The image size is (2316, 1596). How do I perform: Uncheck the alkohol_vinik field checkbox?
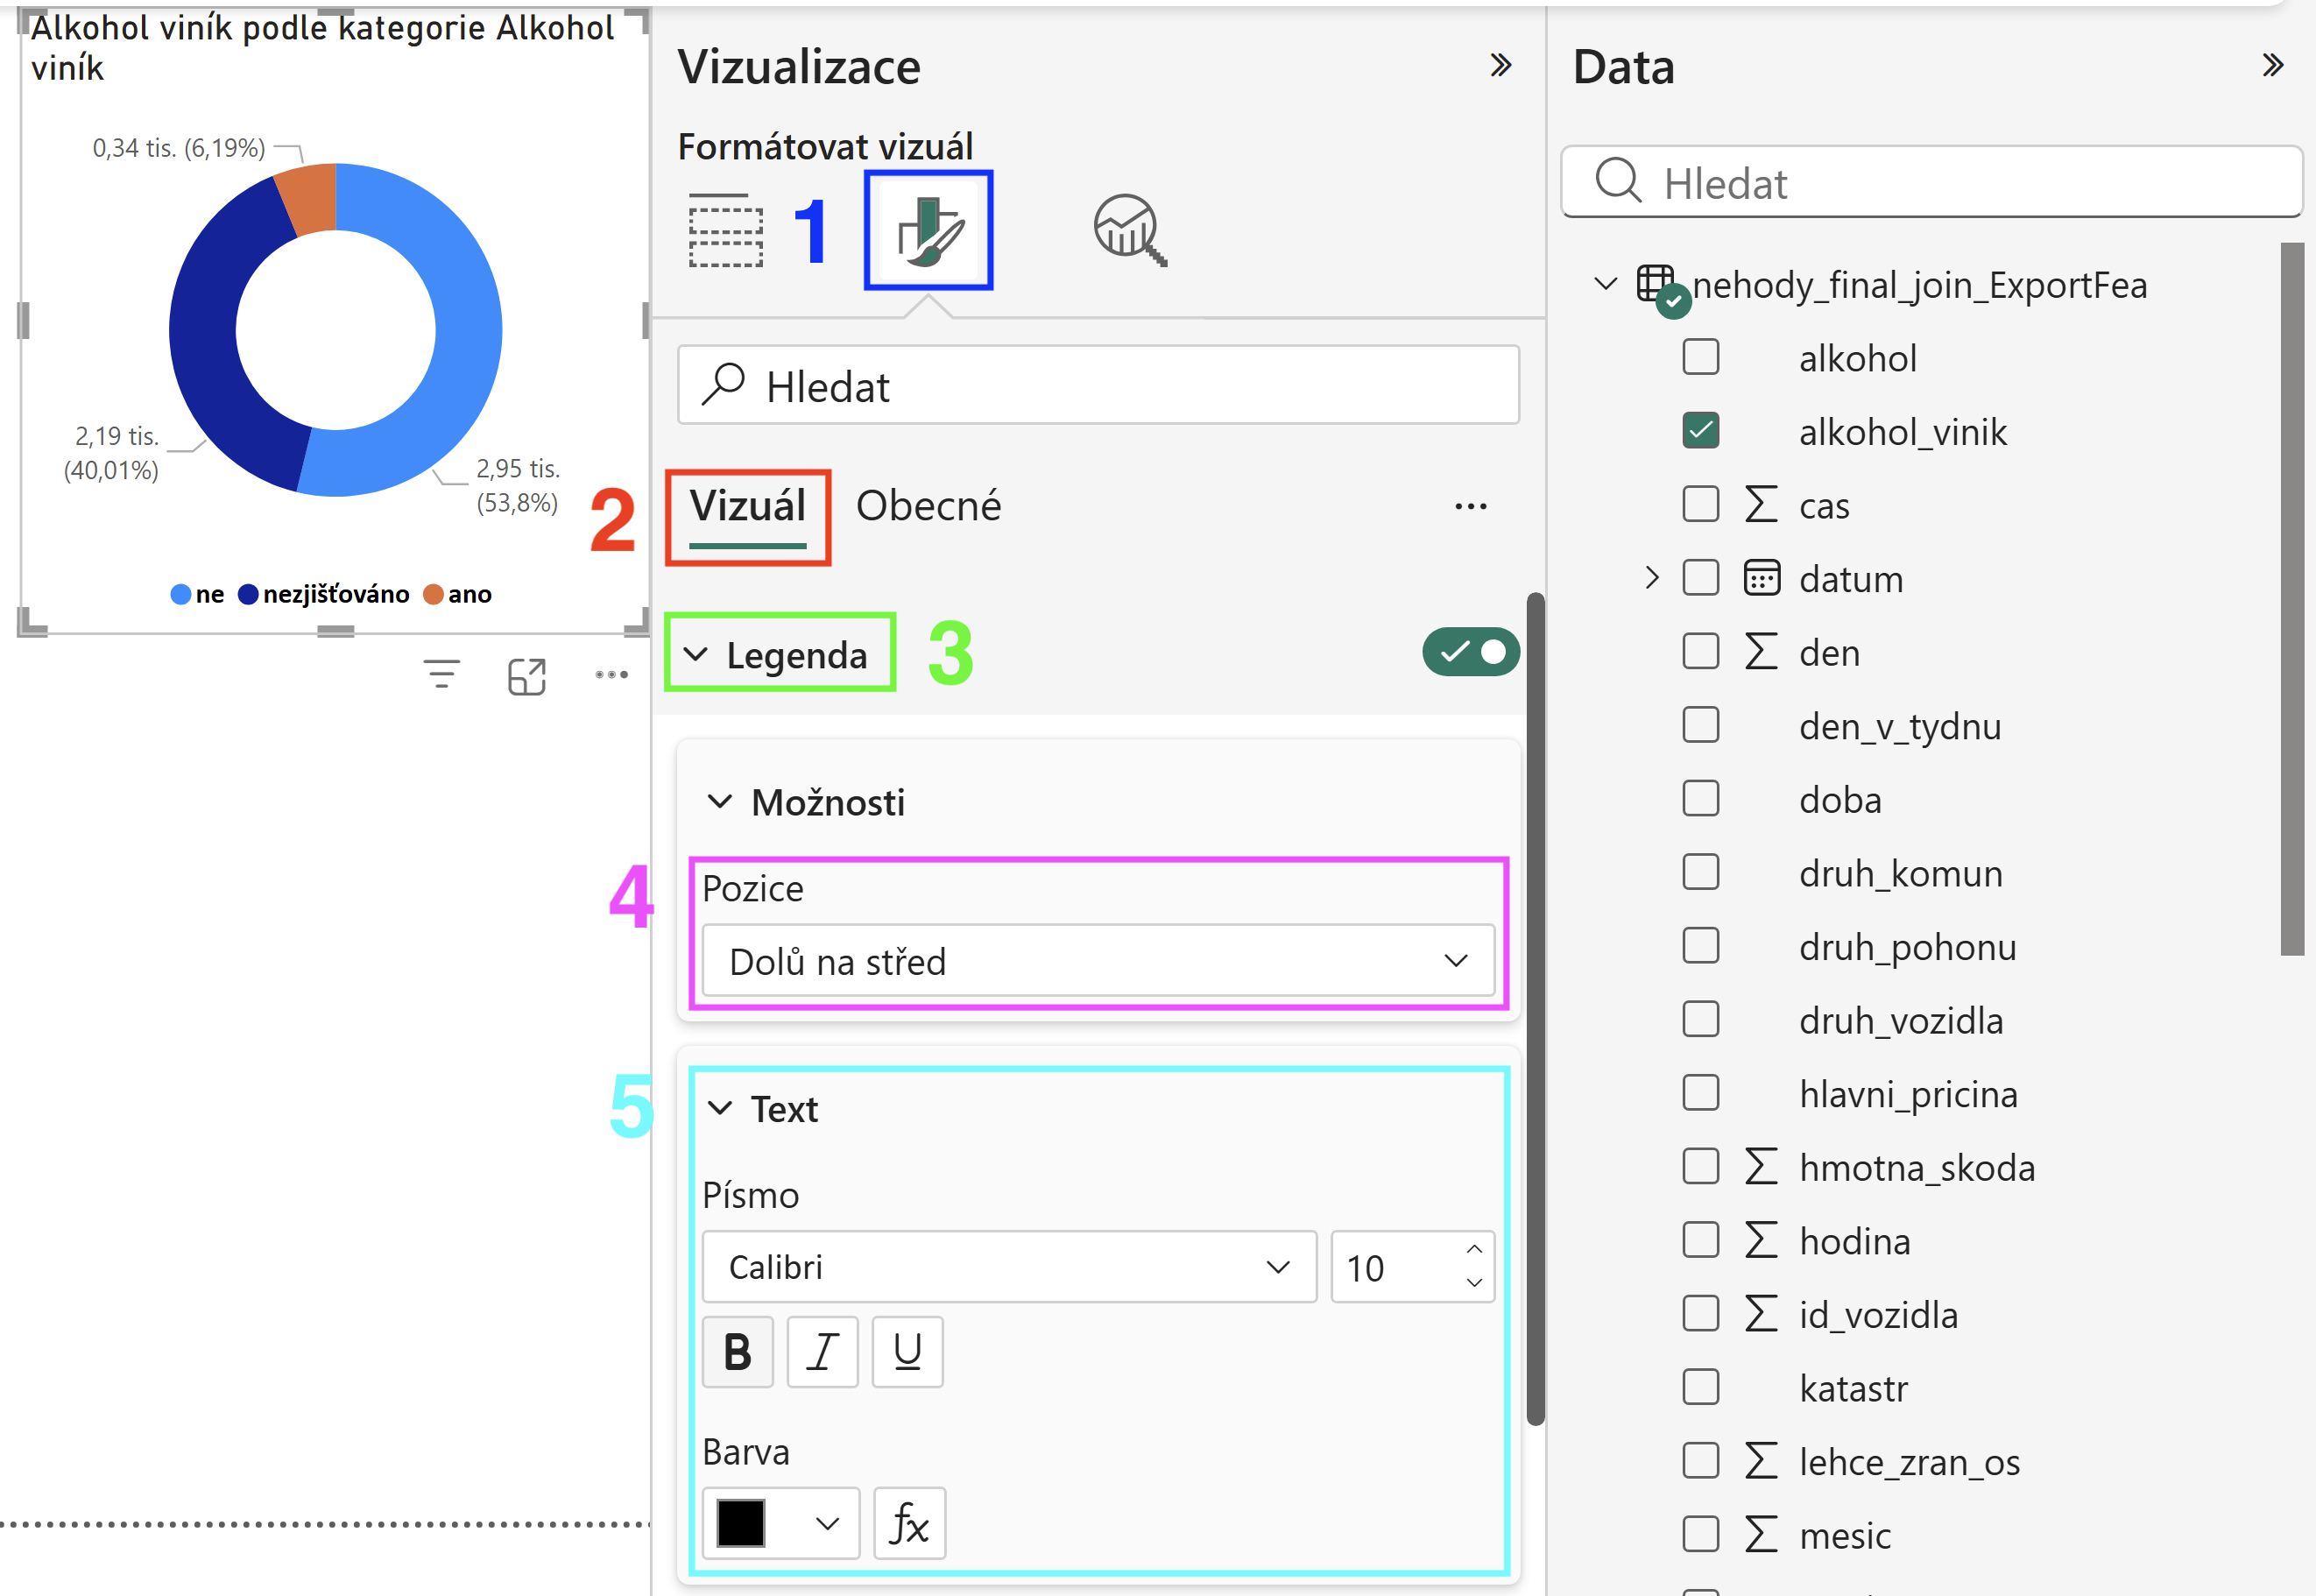coord(1701,431)
